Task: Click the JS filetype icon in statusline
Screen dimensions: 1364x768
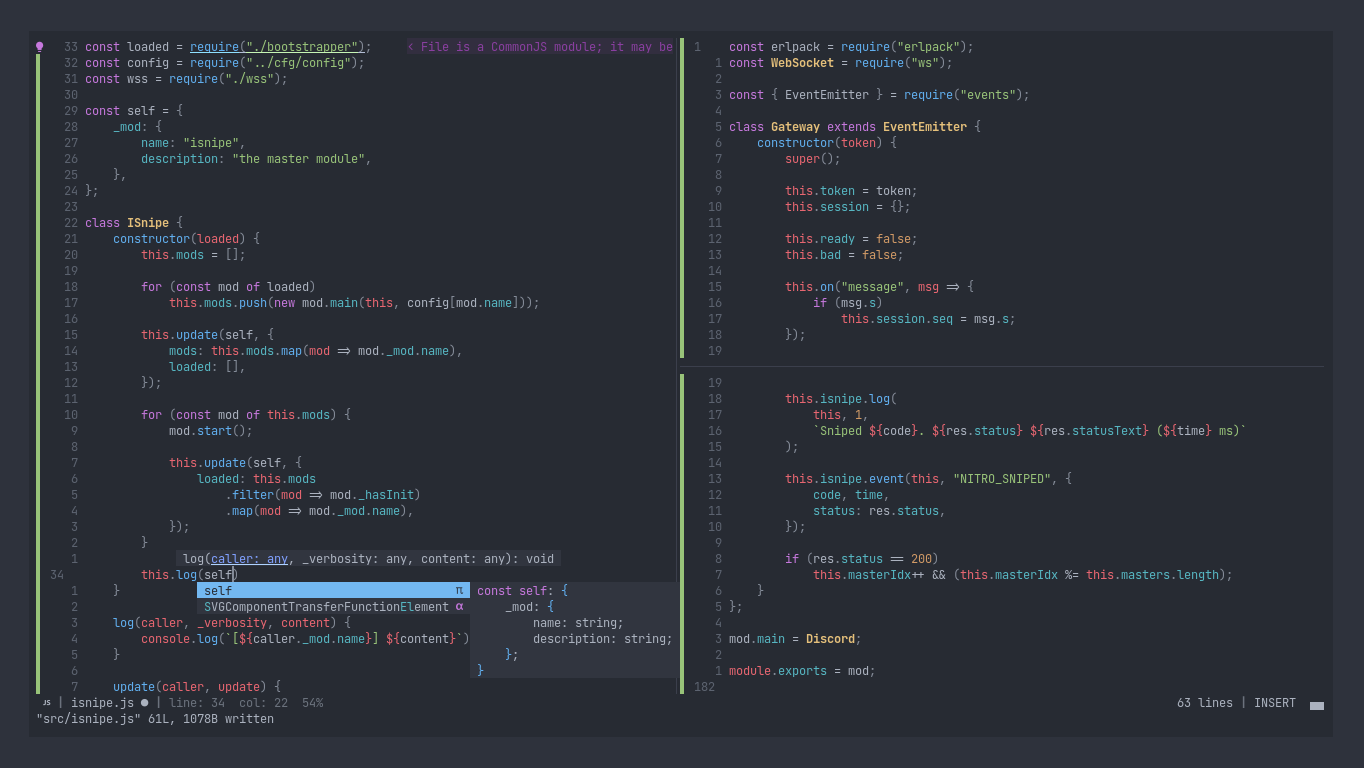Action: [46, 703]
